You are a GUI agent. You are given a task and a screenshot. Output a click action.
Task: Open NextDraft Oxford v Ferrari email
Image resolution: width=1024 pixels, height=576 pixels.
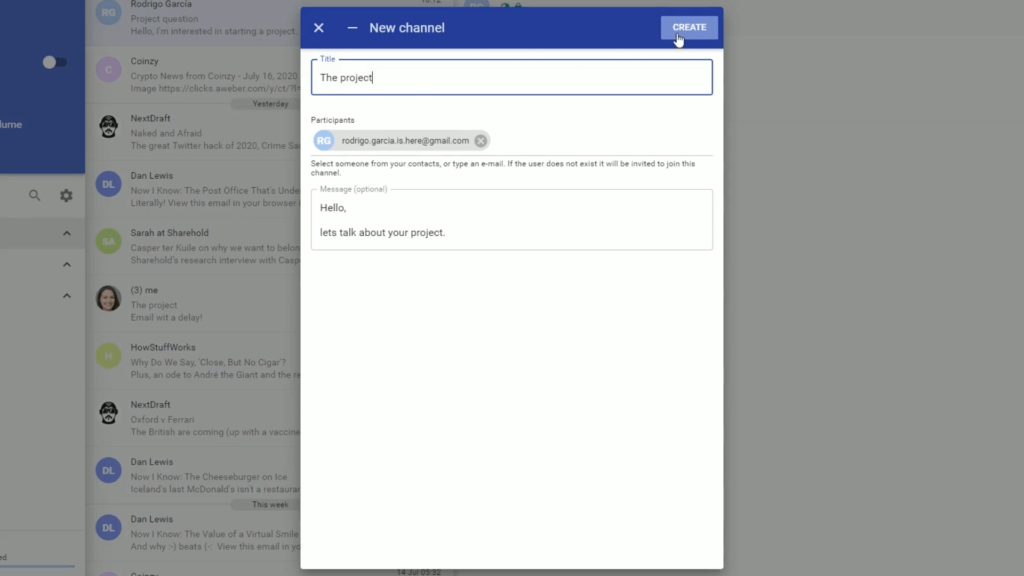click(200, 419)
